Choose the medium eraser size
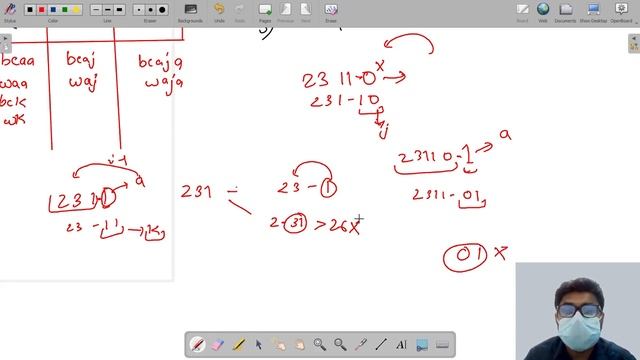640x360 pixels. pyautogui.click(x=151, y=9)
